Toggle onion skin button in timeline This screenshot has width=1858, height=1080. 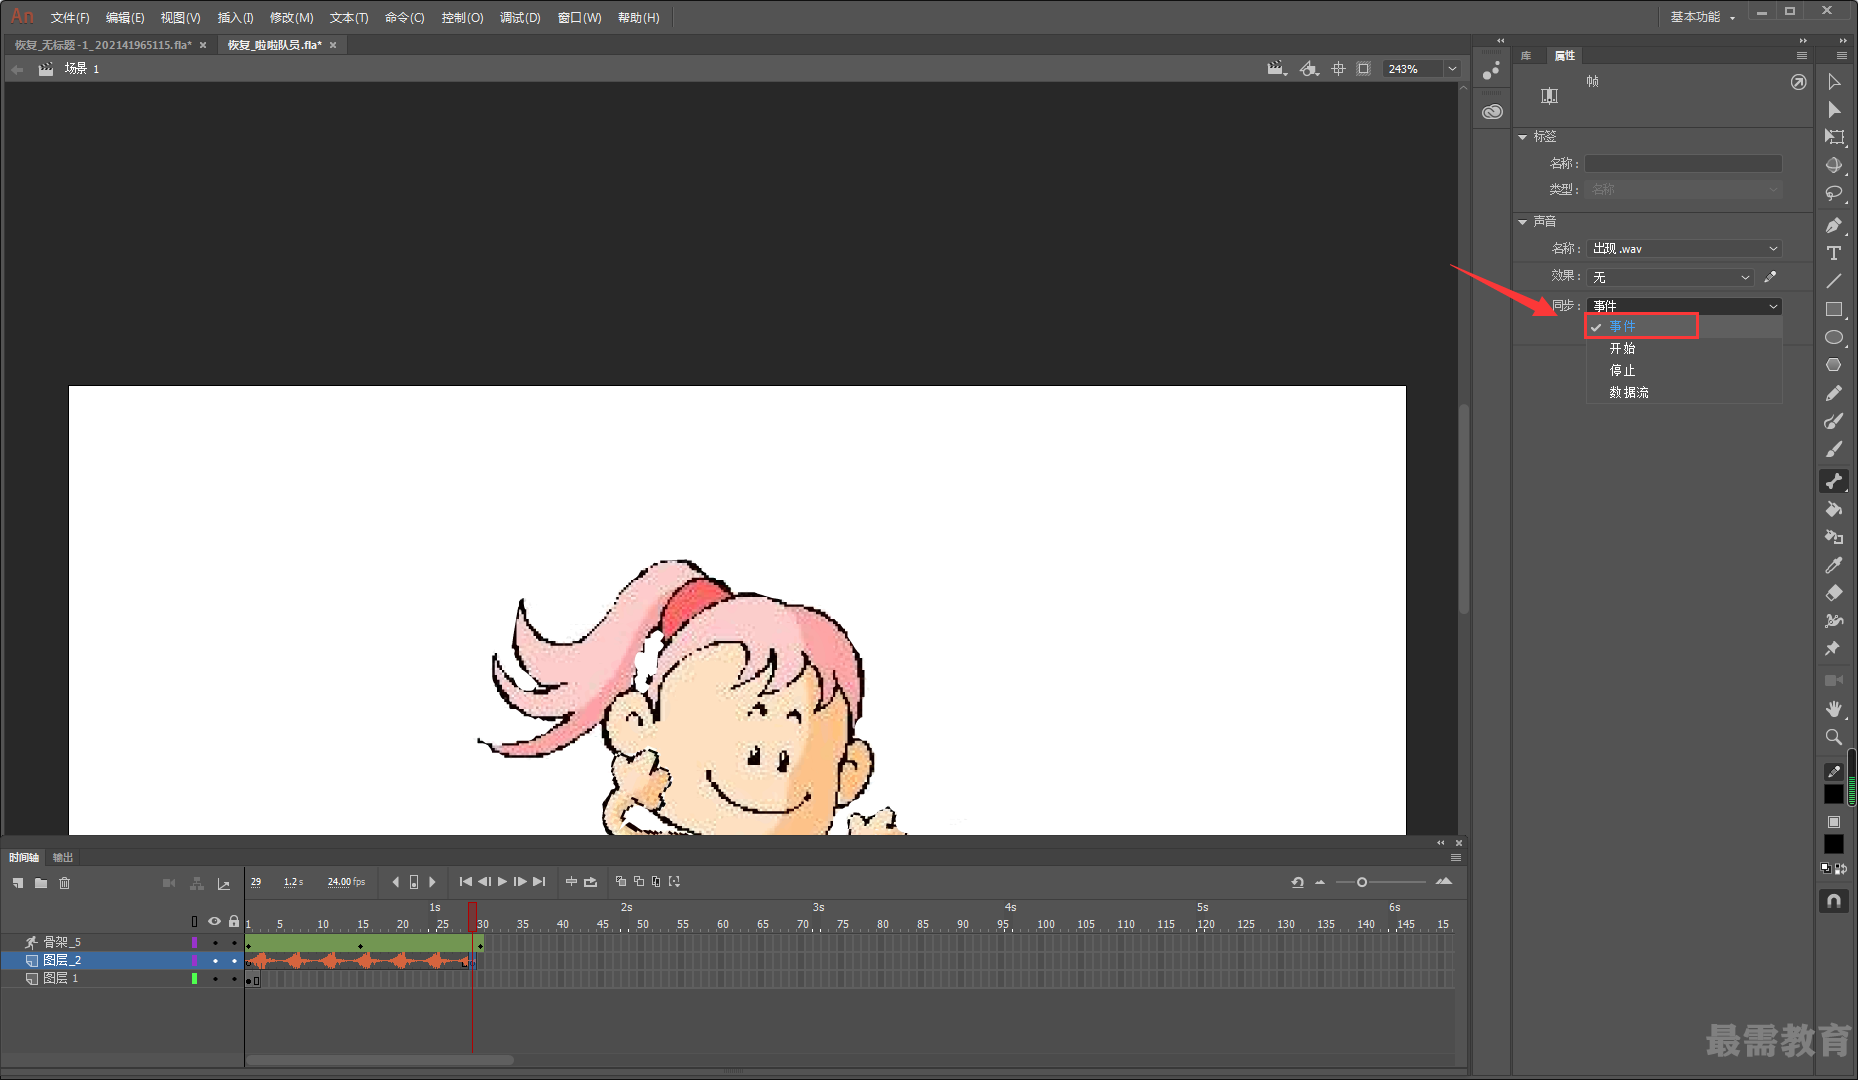pyautogui.click(x=620, y=882)
